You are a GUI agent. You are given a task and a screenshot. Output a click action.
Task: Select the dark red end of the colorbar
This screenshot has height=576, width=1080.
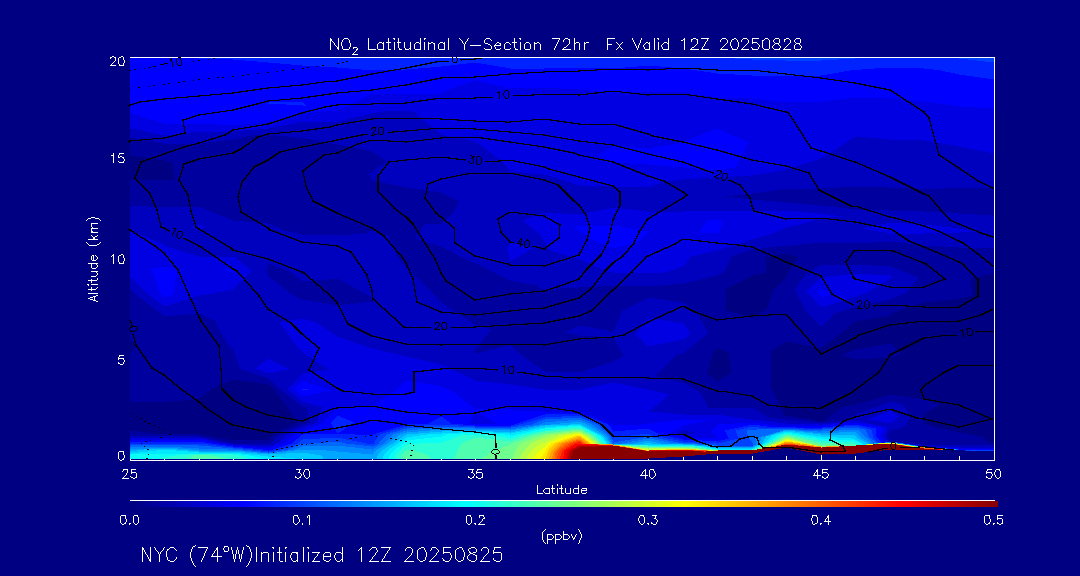pos(975,502)
